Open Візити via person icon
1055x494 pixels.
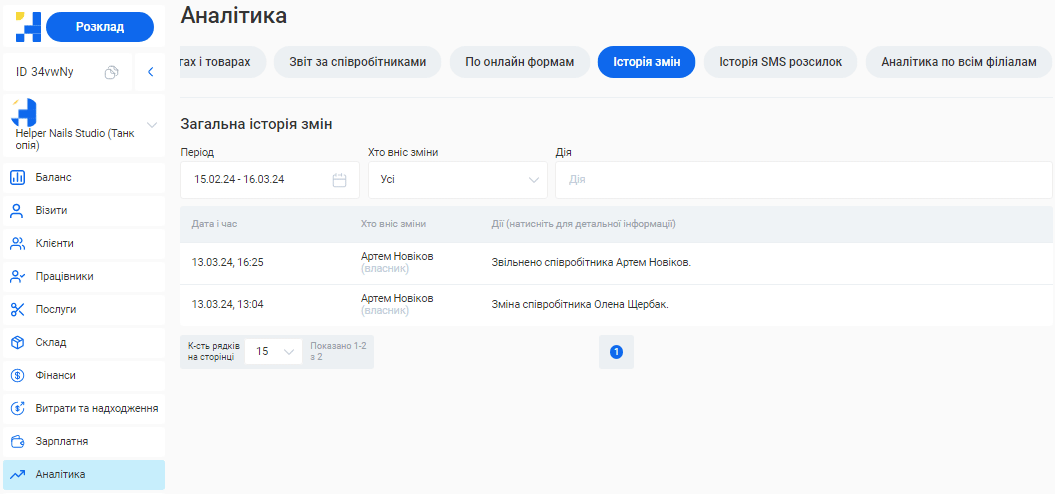point(17,211)
